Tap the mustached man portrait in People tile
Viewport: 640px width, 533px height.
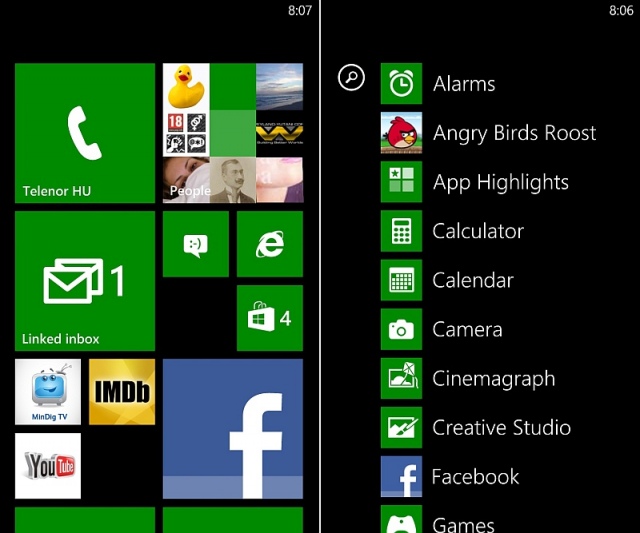233,180
